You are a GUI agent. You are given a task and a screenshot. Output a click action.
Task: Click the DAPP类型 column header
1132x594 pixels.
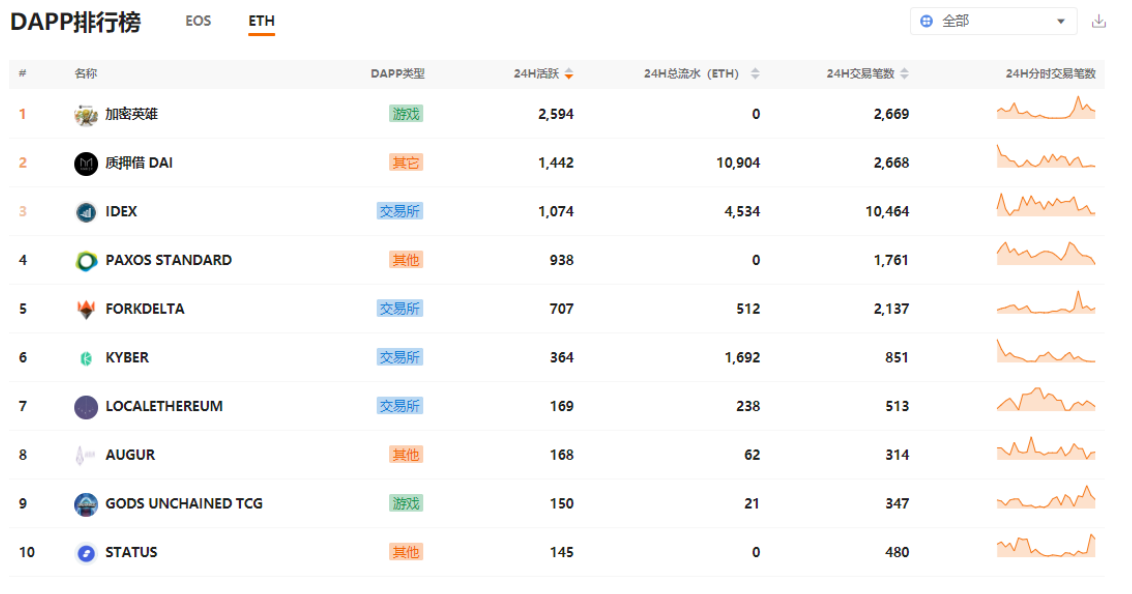tap(398, 74)
